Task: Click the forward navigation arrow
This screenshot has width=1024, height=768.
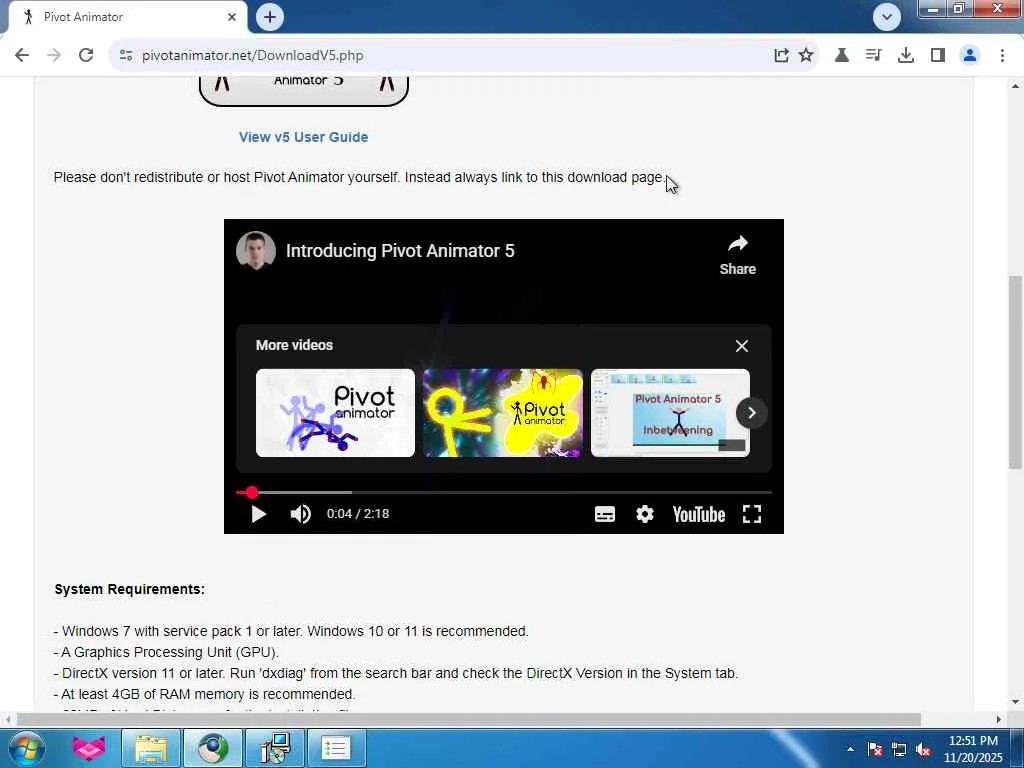Action: coord(54,56)
